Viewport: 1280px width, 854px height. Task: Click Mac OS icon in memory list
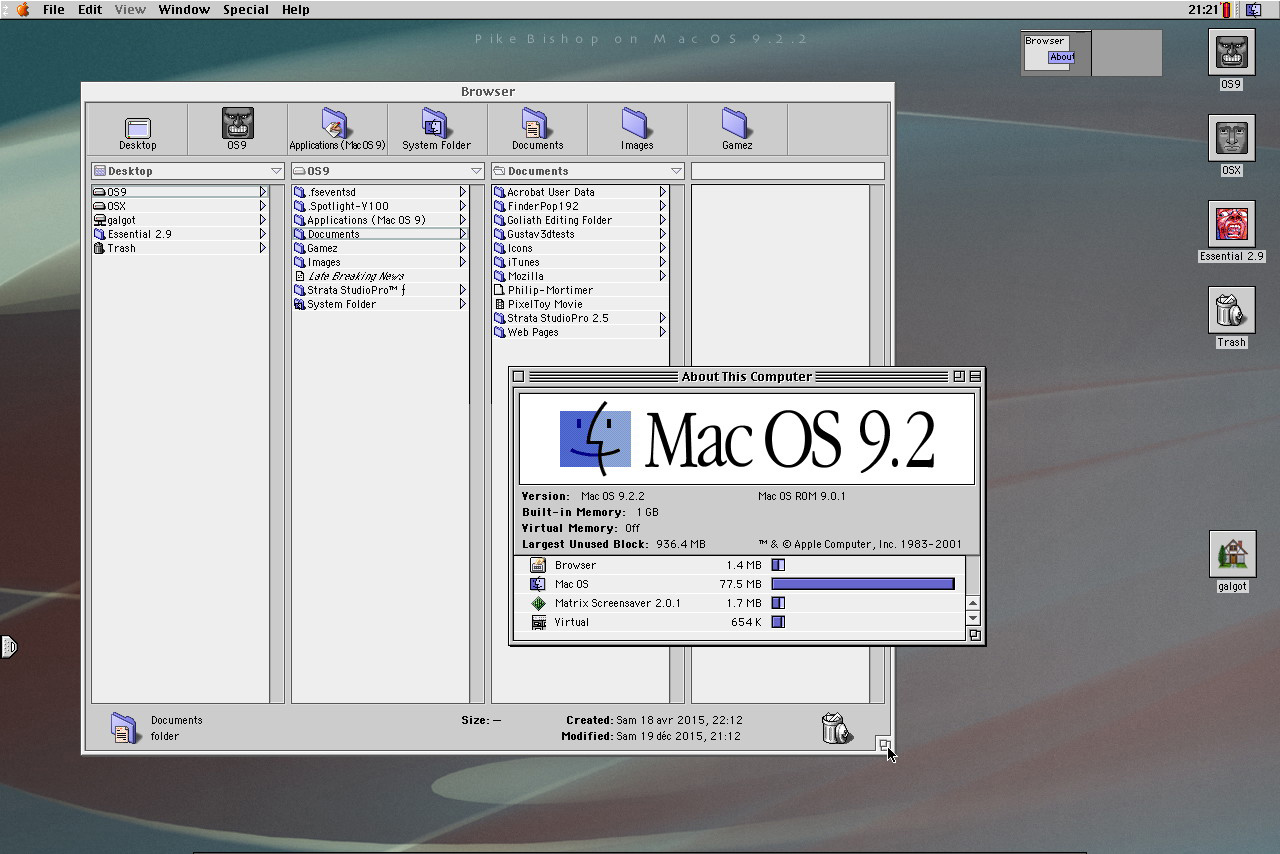click(539, 584)
